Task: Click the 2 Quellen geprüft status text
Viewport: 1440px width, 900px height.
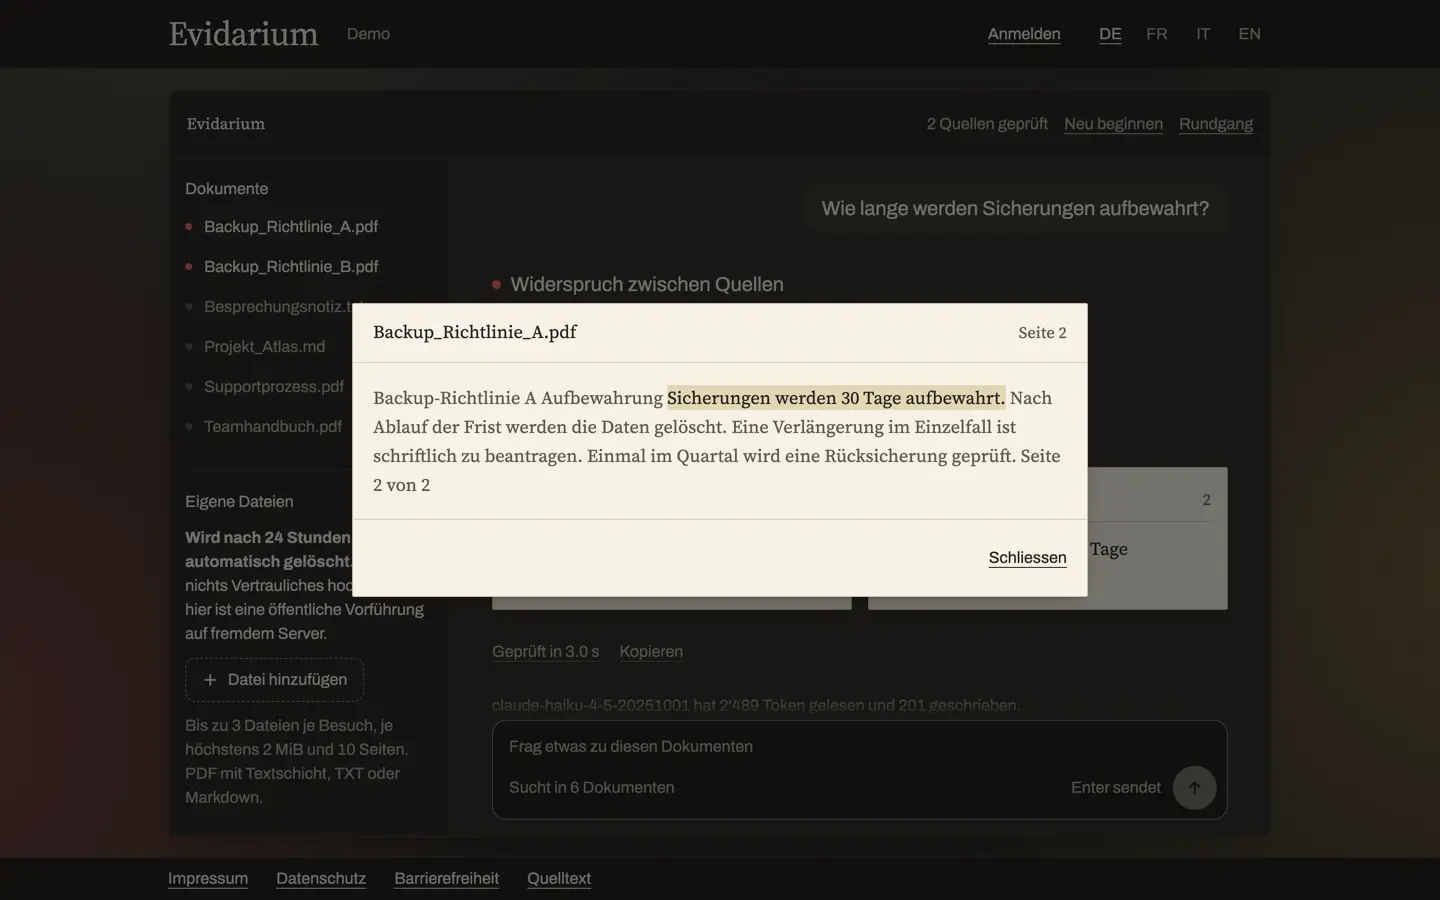Action: 987,124
